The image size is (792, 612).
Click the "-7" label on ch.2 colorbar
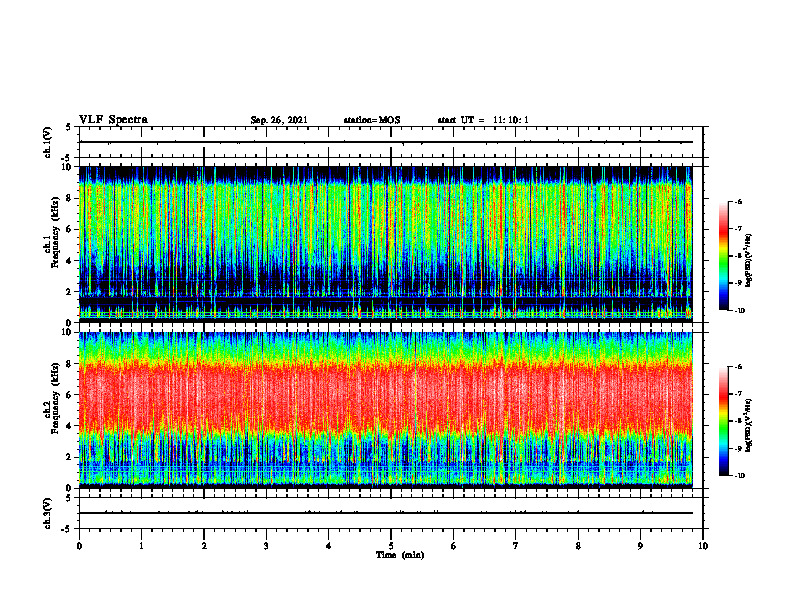click(738, 394)
